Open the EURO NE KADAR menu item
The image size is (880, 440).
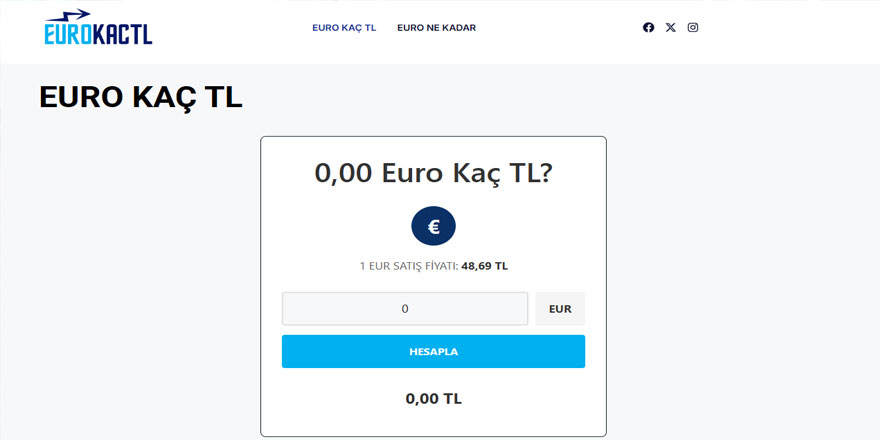pyautogui.click(x=437, y=28)
